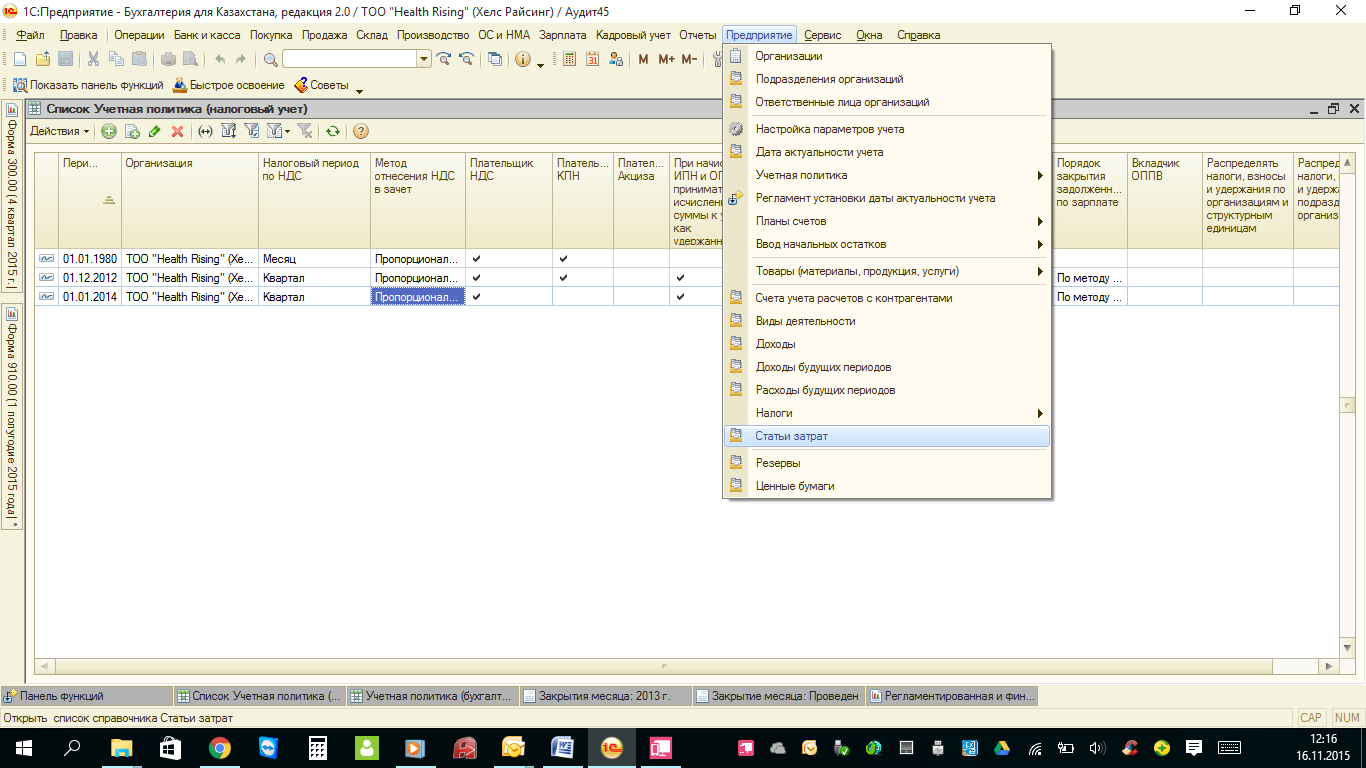
Task: Open the Word icon in the taskbar
Action: coord(561,747)
